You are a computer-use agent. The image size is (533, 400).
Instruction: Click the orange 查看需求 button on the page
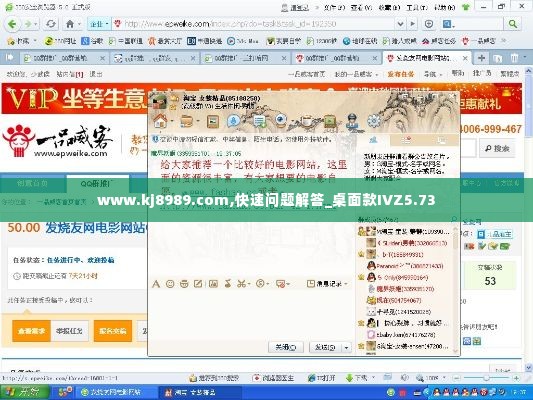coord(31,331)
